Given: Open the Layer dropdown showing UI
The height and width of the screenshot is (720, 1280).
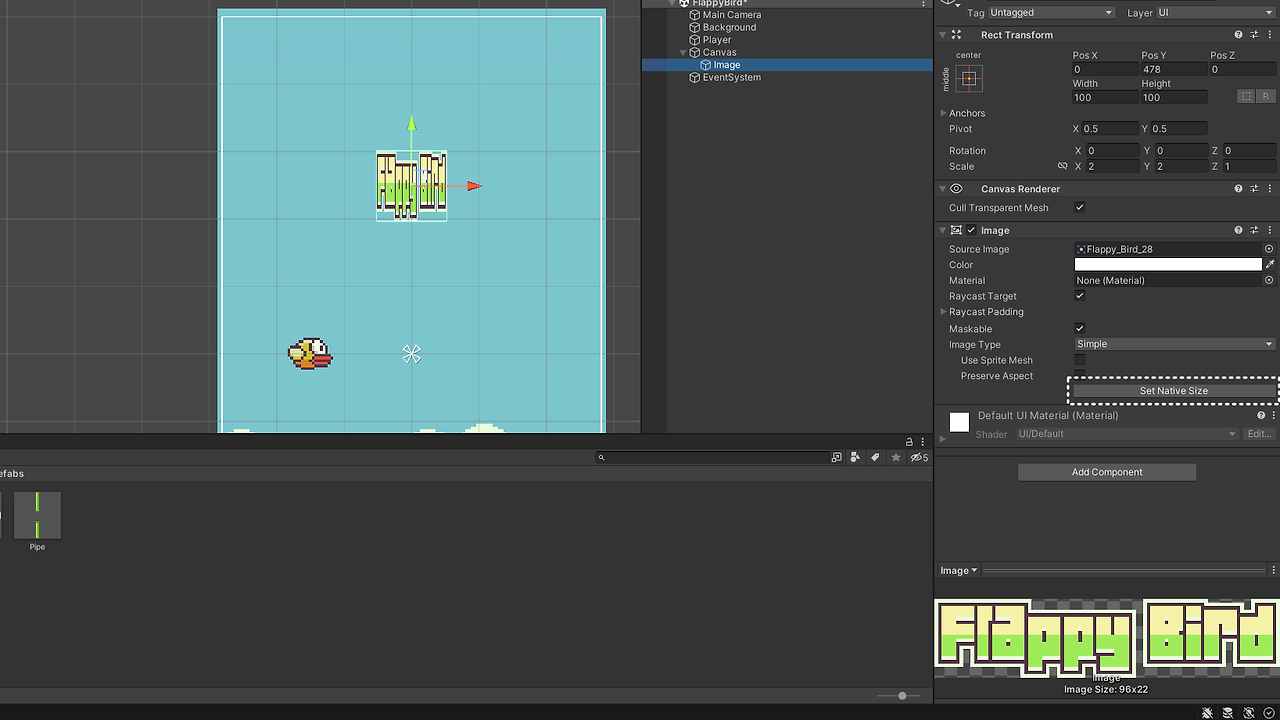Looking at the screenshot, I should click(1215, 12).
